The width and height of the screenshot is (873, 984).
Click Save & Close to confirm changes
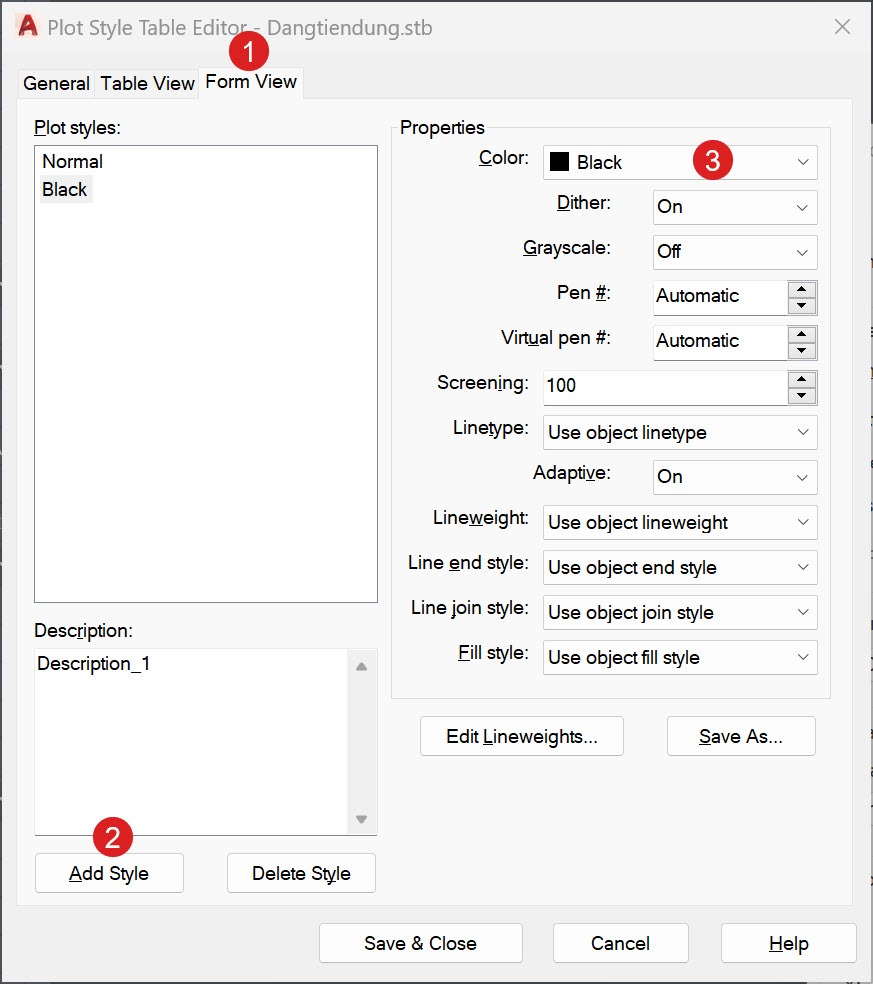coord(420,942)
